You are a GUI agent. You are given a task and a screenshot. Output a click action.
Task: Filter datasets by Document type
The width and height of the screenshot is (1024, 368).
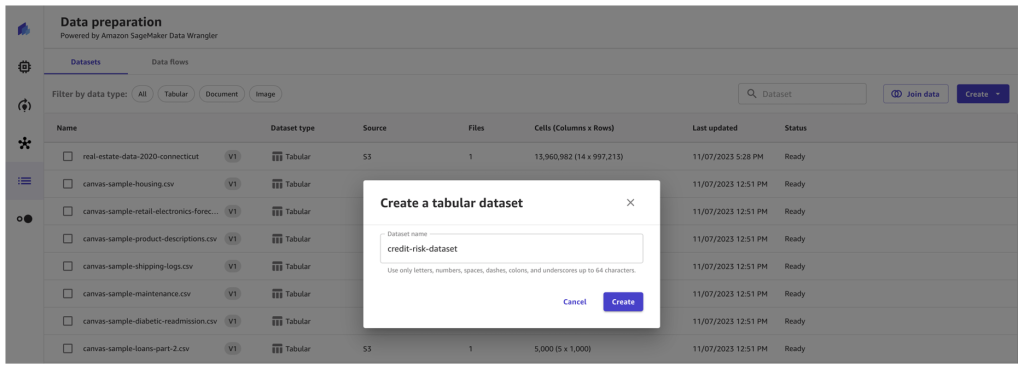221,94
